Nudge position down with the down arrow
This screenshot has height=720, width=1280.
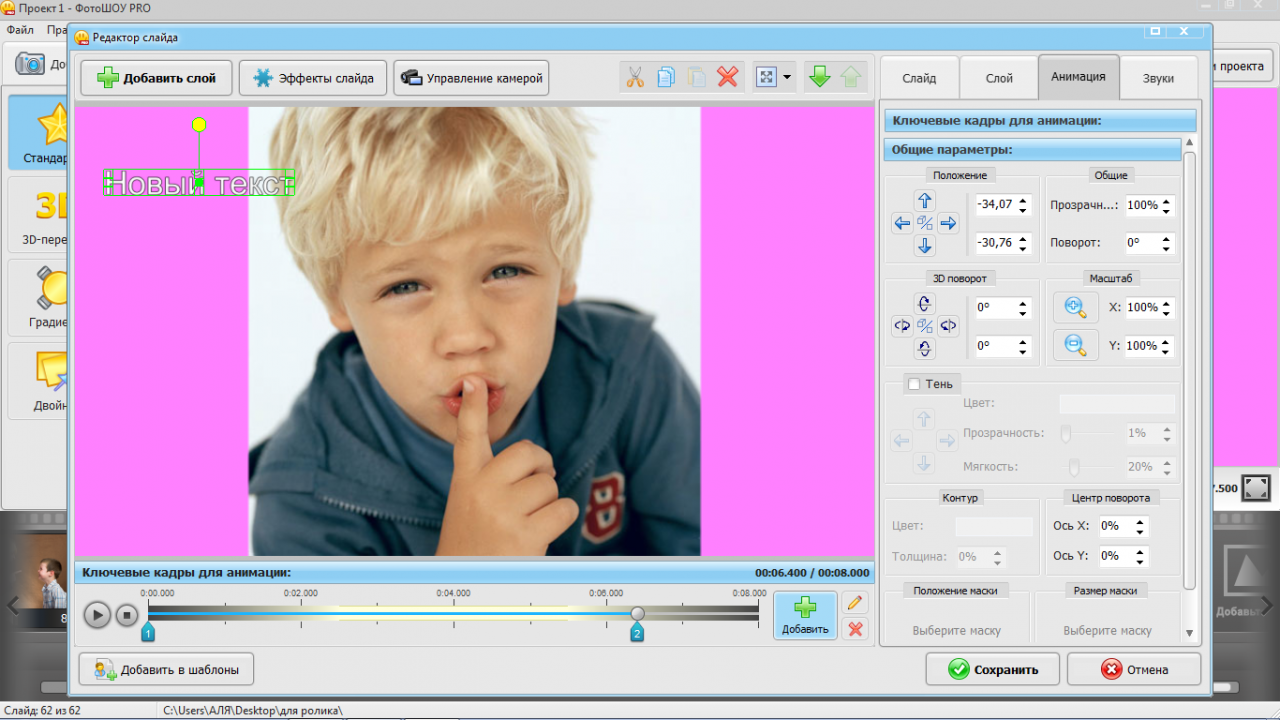tap(925, 246)
